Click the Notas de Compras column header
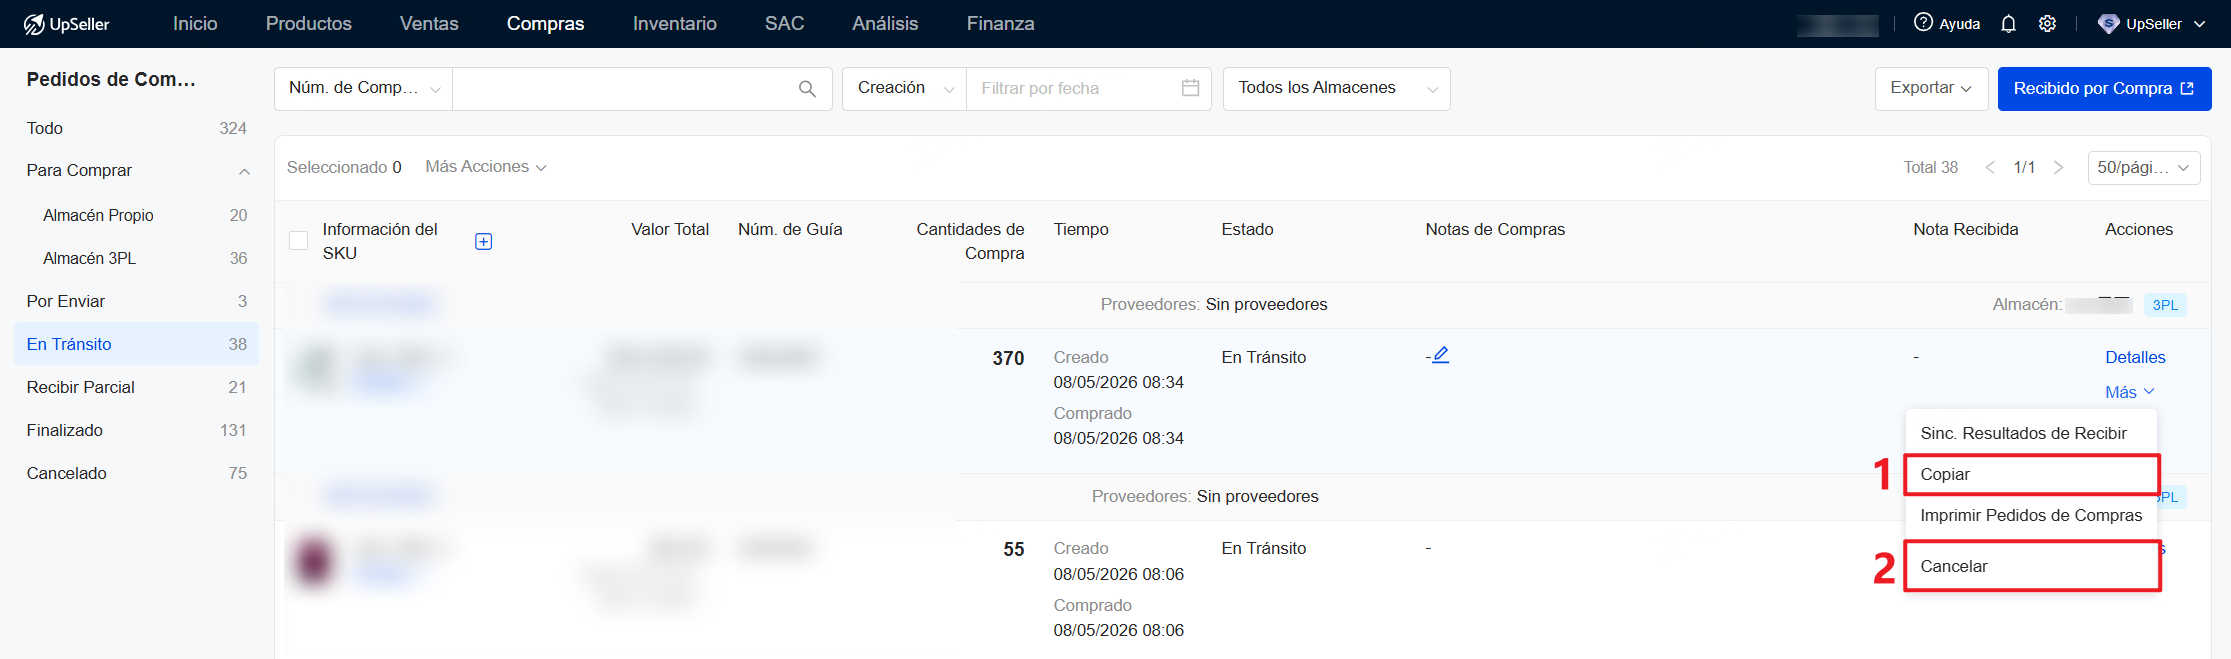Screen dimensions: 2231x659 coord(1495,229)
